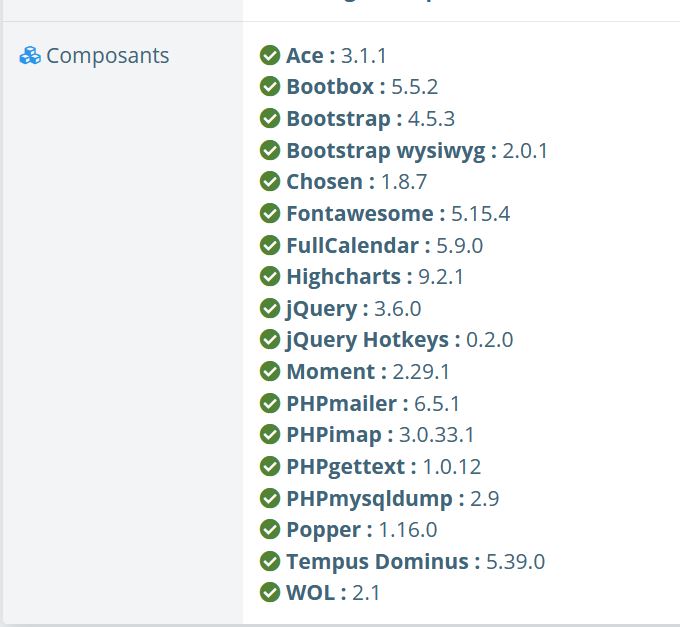The width and height of the screenshot is (680, 627).
Task: Click the check icon beside jQuery 3.6.0
Action: click(x=270, y=308)
